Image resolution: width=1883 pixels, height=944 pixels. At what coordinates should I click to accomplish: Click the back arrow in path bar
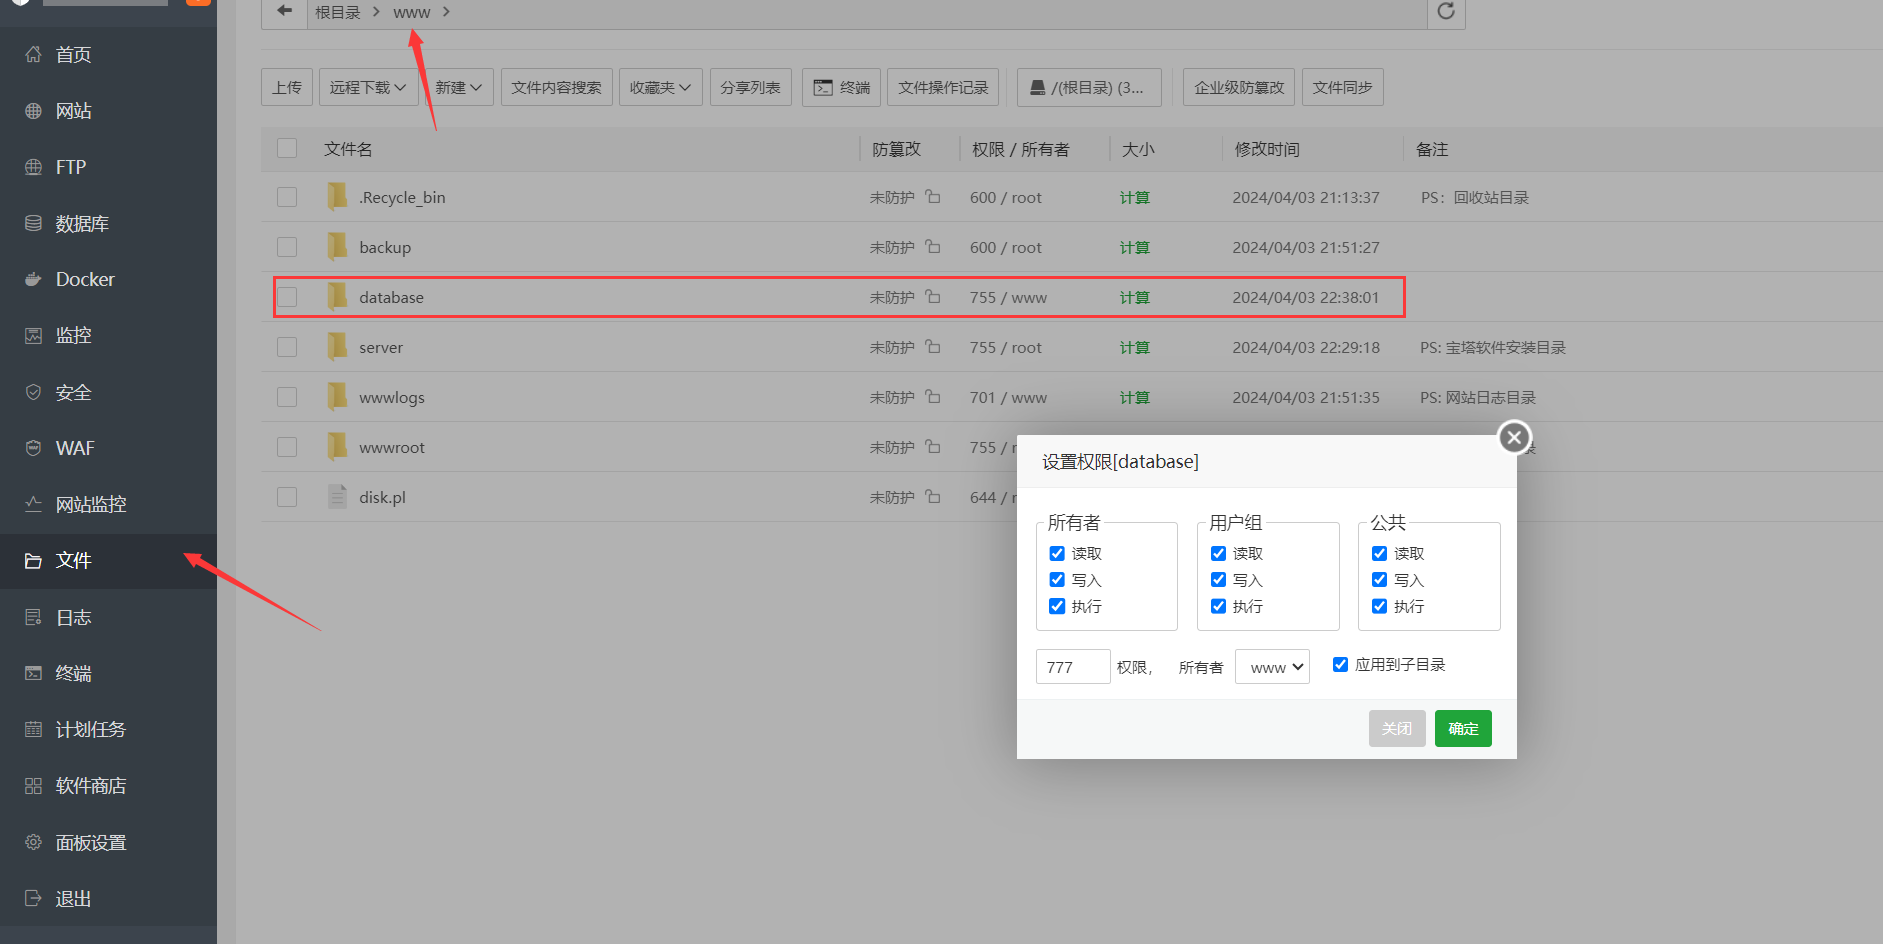pos(285,11)
